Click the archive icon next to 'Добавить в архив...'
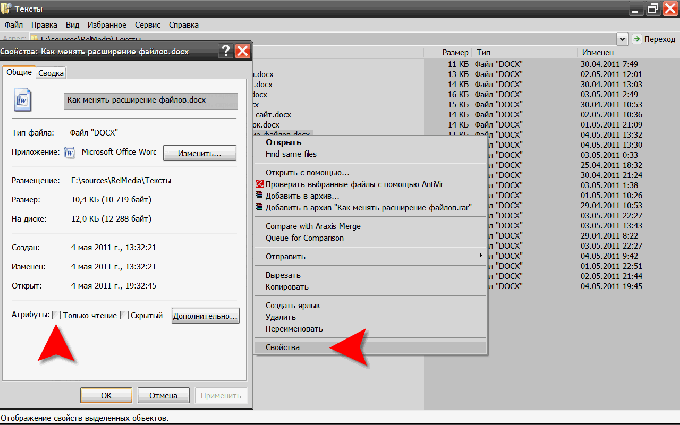This screenshot has height=425, width=680. pos(260,196)
